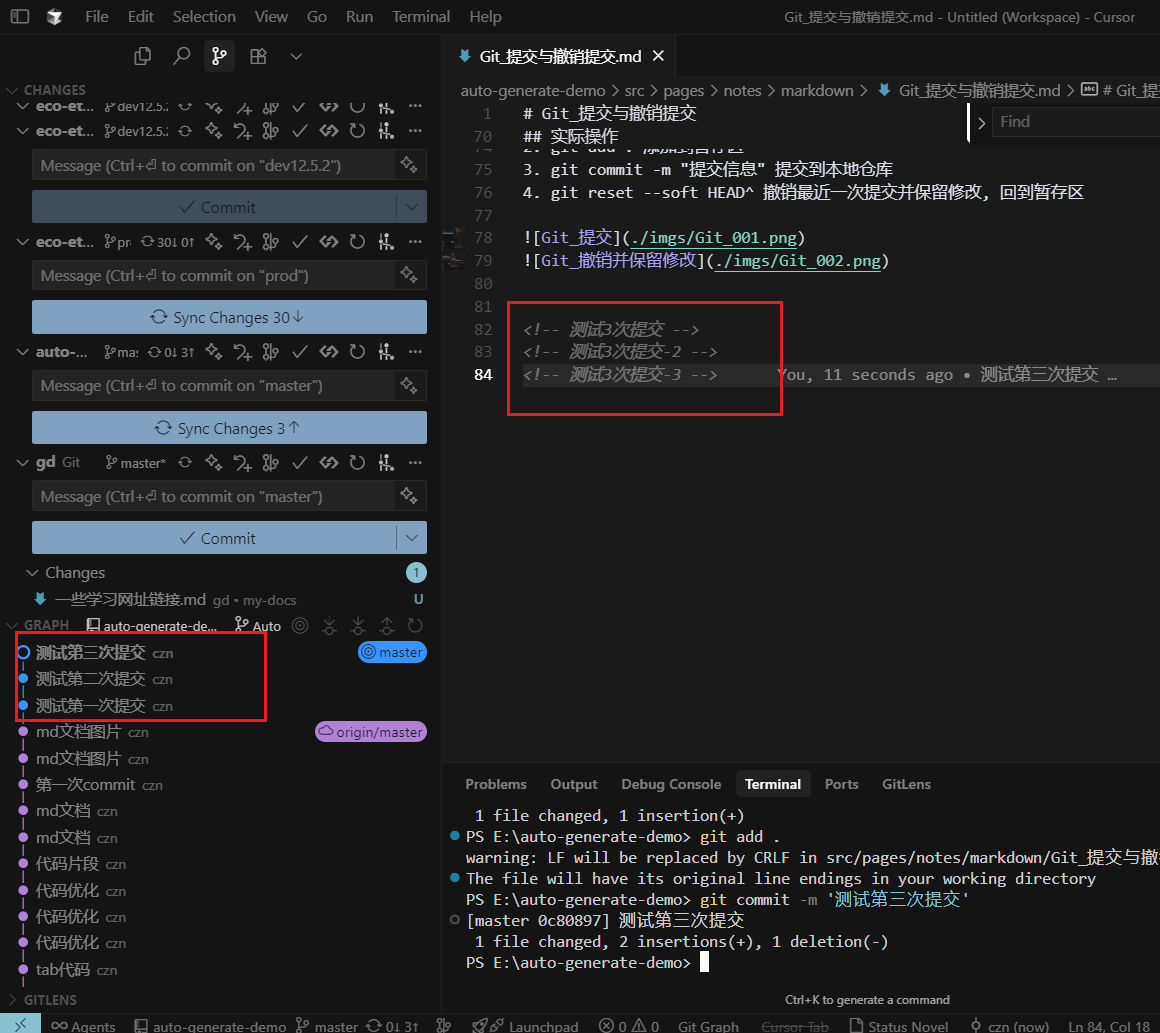The image size is (1160, 1033).
Task: Click the push icon in Graph header
Action: tap(385, 626)
